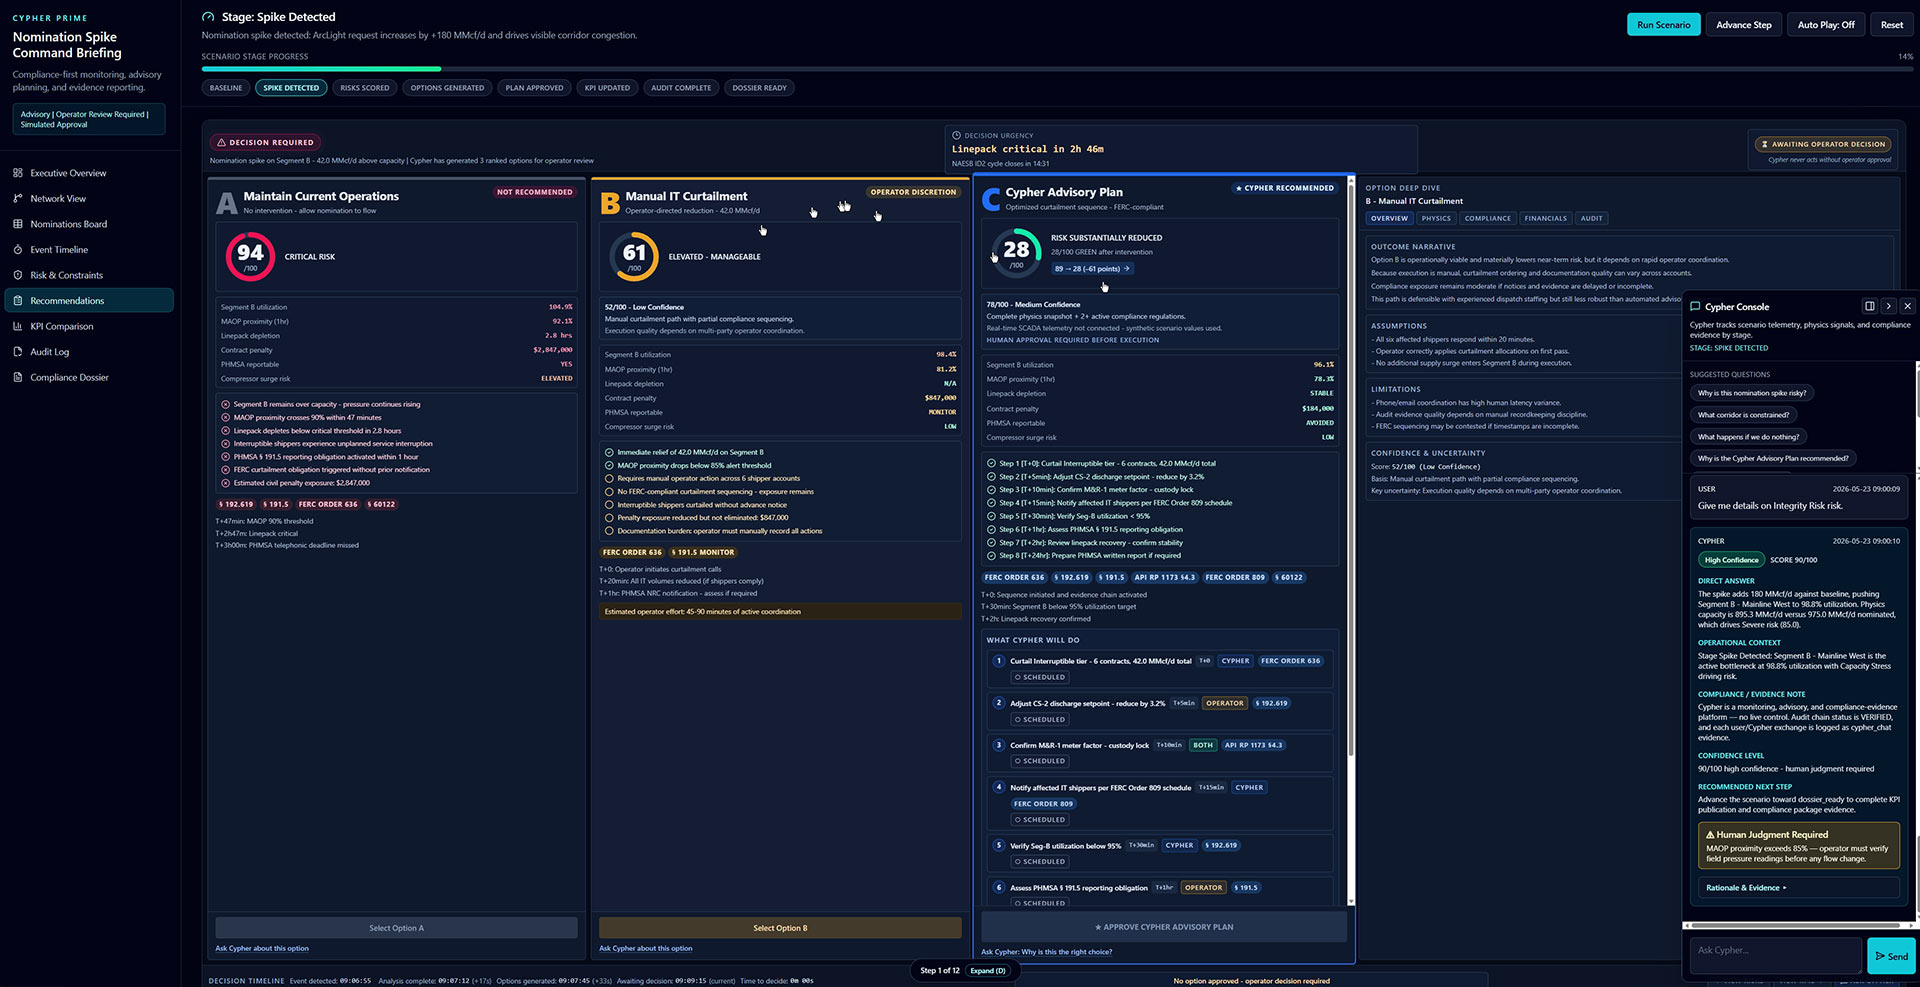Expand the '89 → 28 (-61 points)' risk delta

(x=1092, y=268)
